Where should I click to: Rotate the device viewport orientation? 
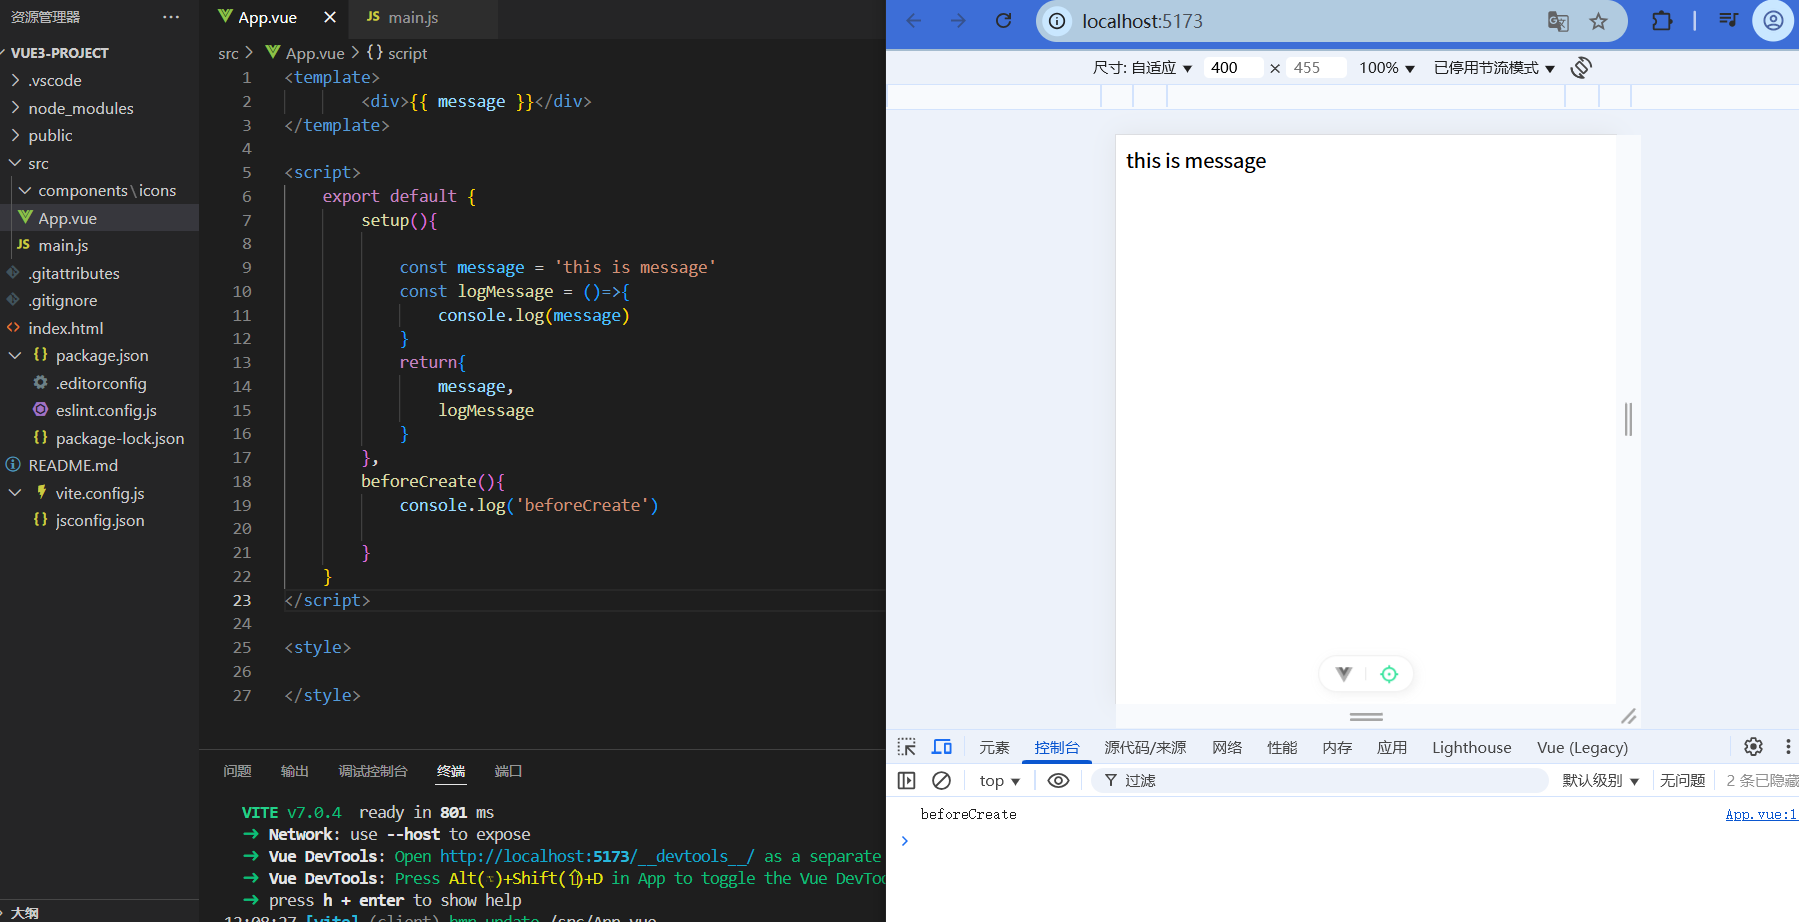point(1581,67)
